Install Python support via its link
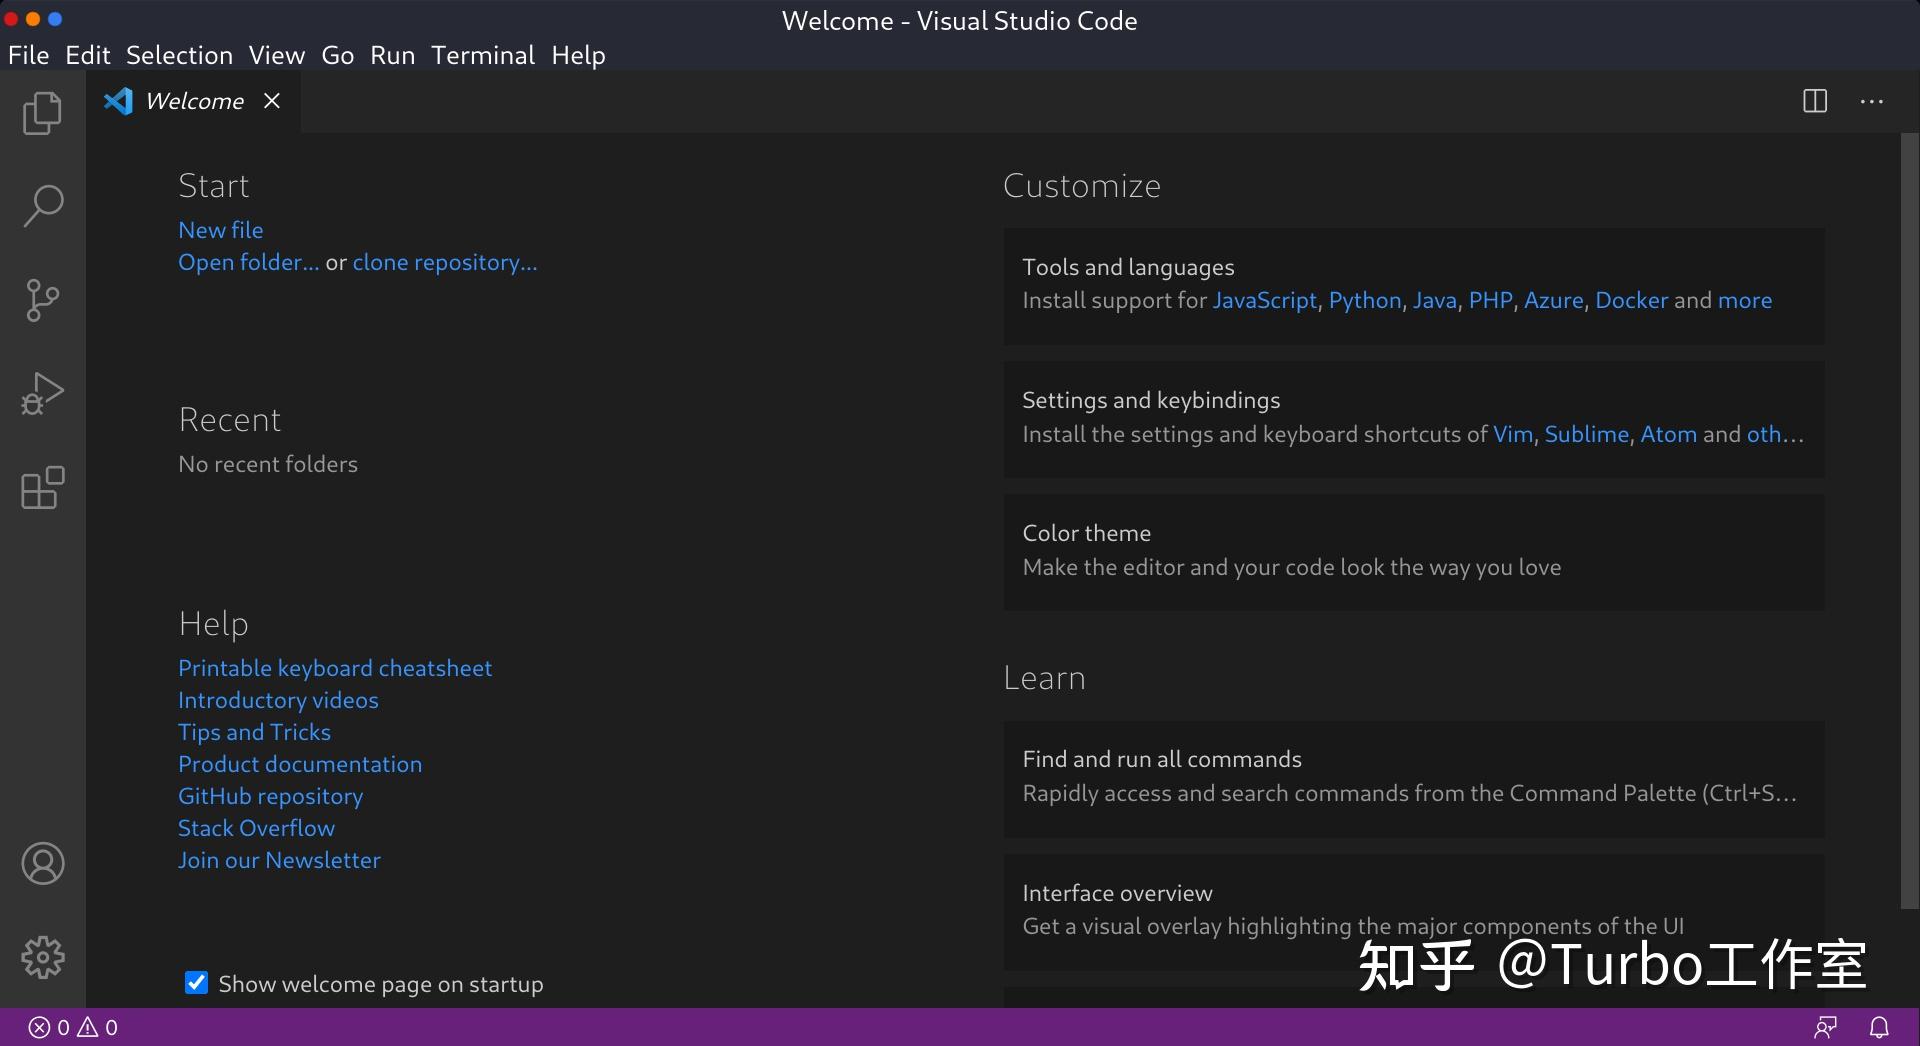This screenshot has height=1046, width=1920. tap(1364, 300)
